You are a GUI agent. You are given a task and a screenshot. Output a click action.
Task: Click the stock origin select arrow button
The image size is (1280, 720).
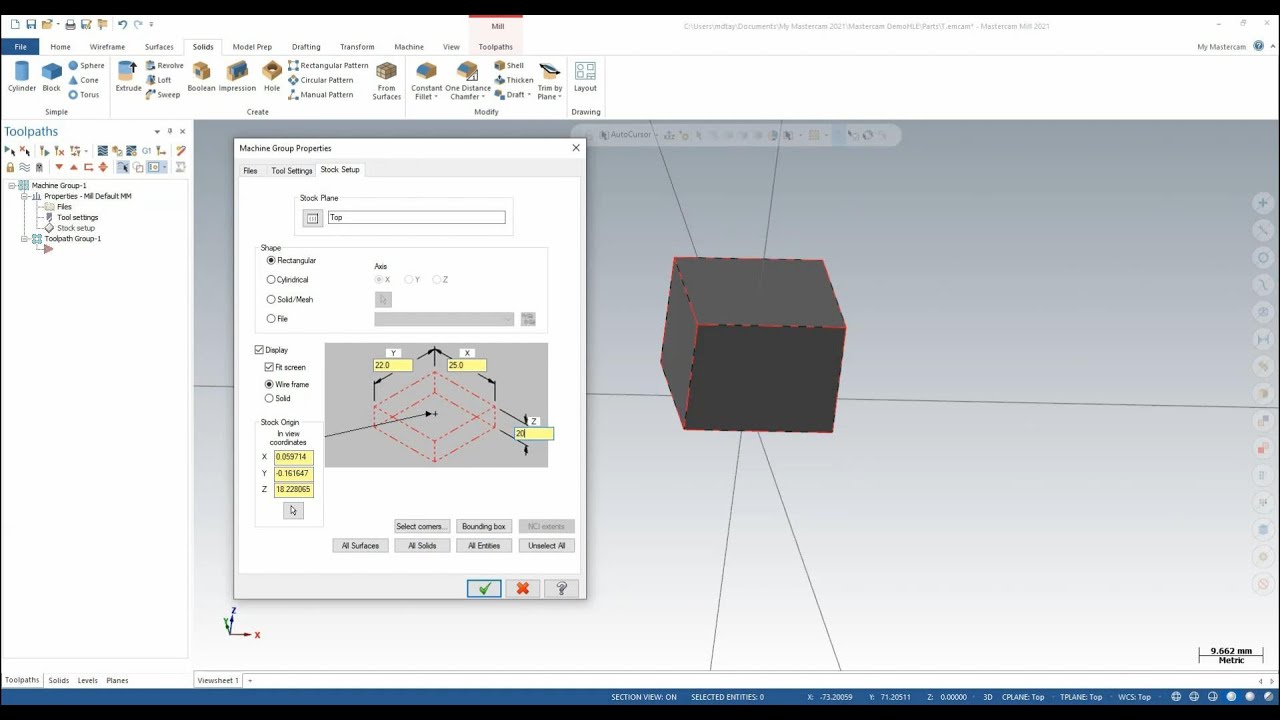point(292,511)
